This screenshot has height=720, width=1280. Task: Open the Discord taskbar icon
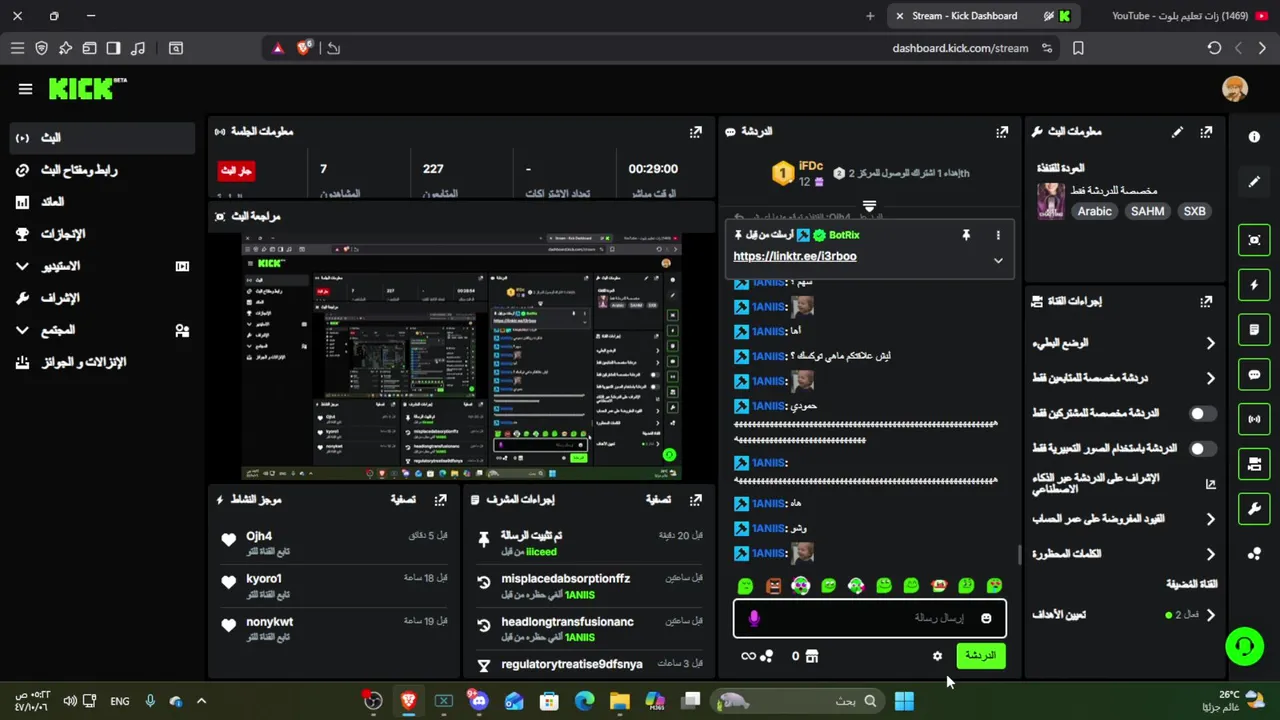coord(478,701)
